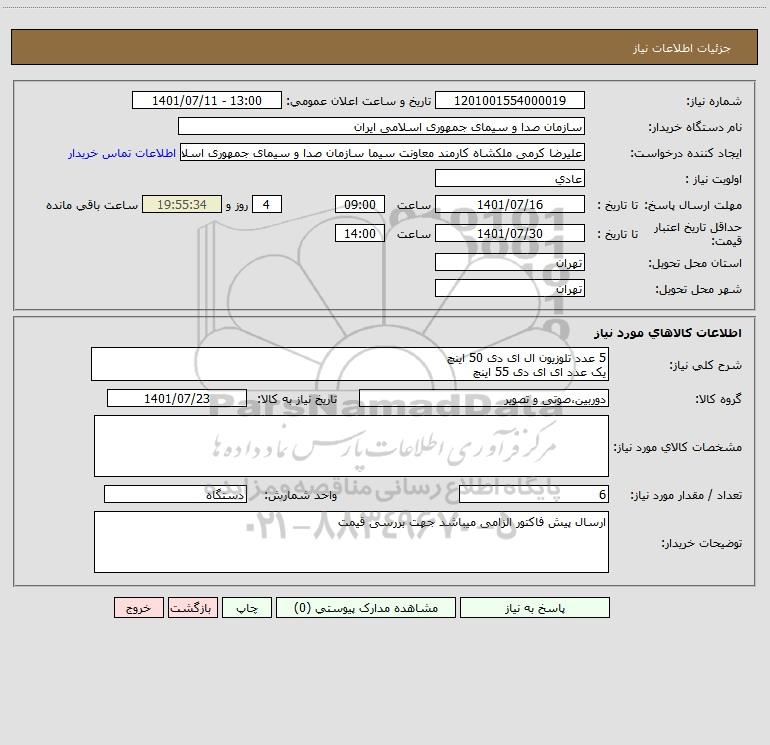
Task: Click the استان محل تحویل field تهران
Action: pyautogui.click(x=510, y=263)
